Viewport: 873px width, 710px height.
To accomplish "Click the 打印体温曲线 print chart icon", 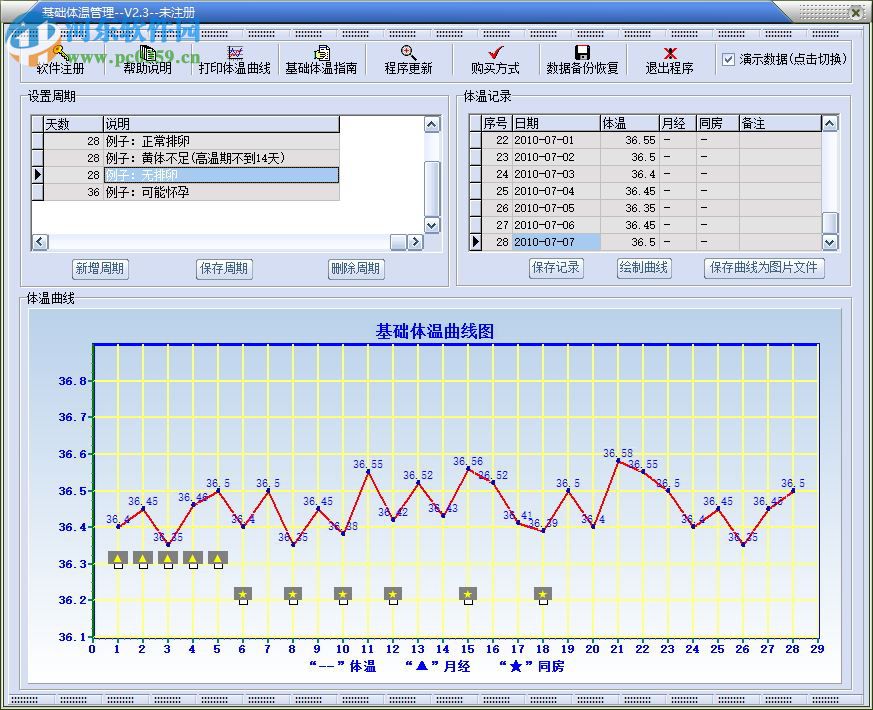I will [x=234, y=60].
